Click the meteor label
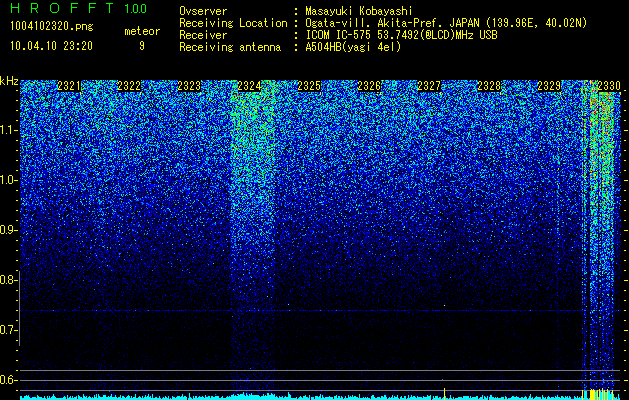The width and height of the screenshot is (629, 400). click(142, 31)
